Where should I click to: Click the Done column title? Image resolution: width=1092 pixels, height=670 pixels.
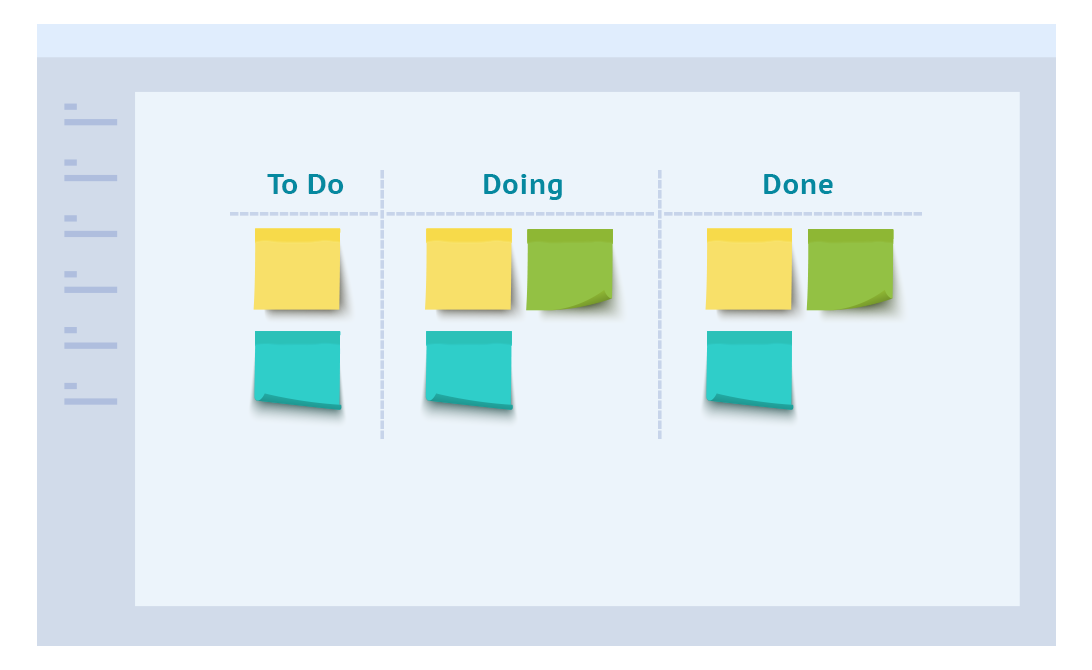point(797,185)
